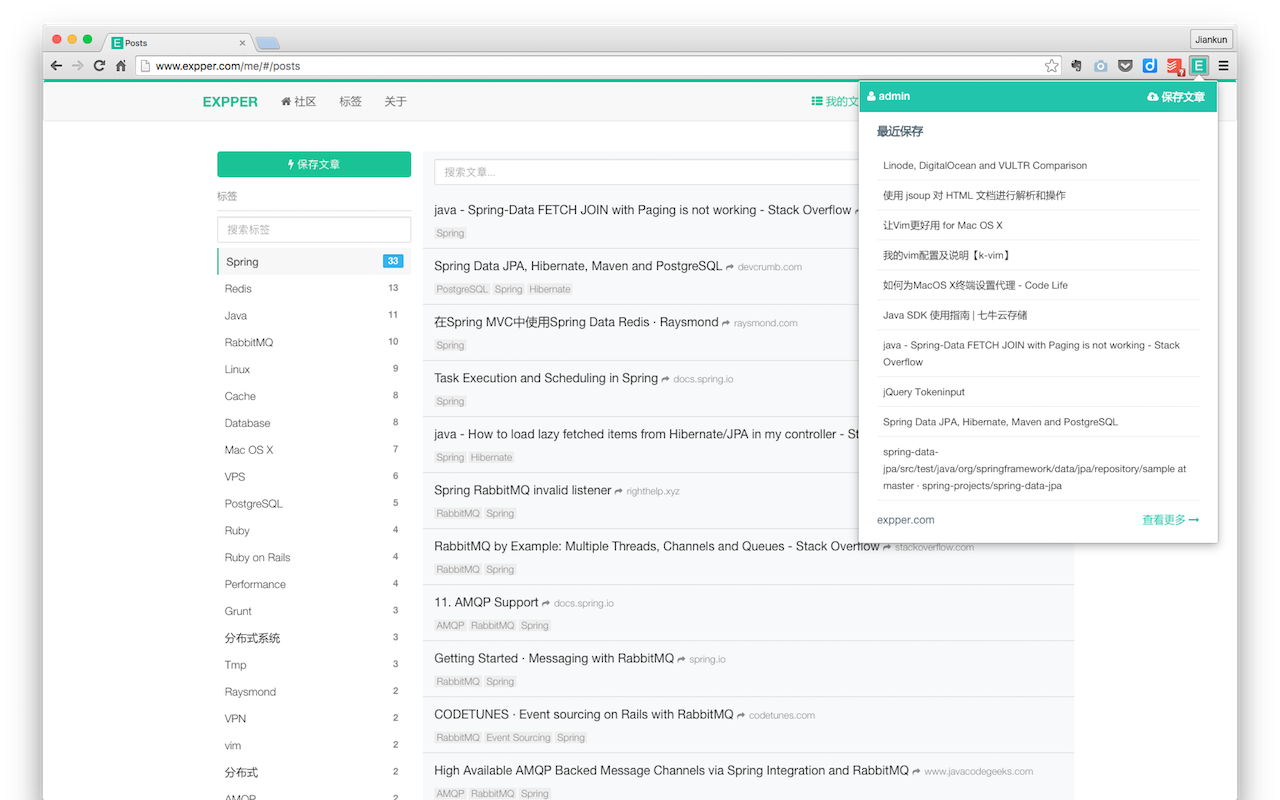Select the 分布式系统 tag
Image resolution: width=1280 pixels, height=800 pixels.
tap(314, 638)
